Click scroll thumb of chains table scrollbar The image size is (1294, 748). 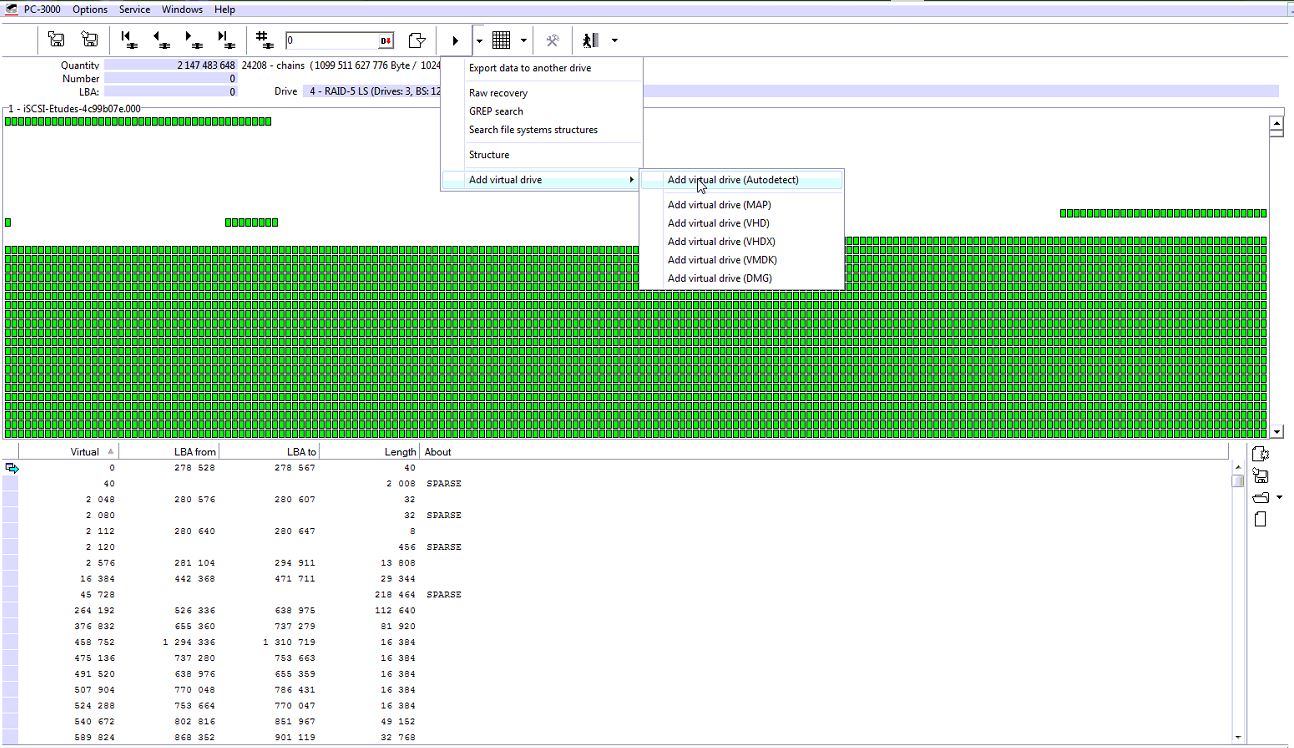click(1238, 480)
